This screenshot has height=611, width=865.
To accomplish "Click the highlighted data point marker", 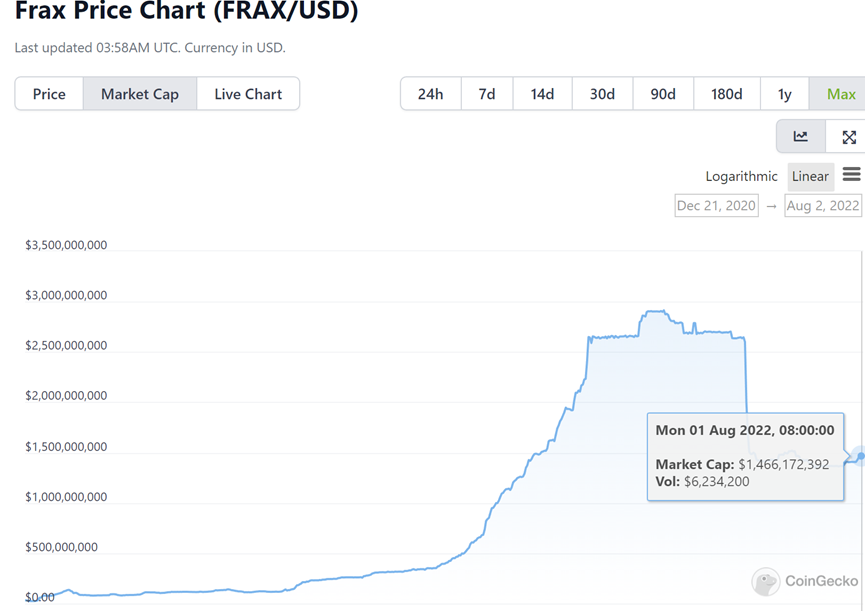I will click(861, 456).
